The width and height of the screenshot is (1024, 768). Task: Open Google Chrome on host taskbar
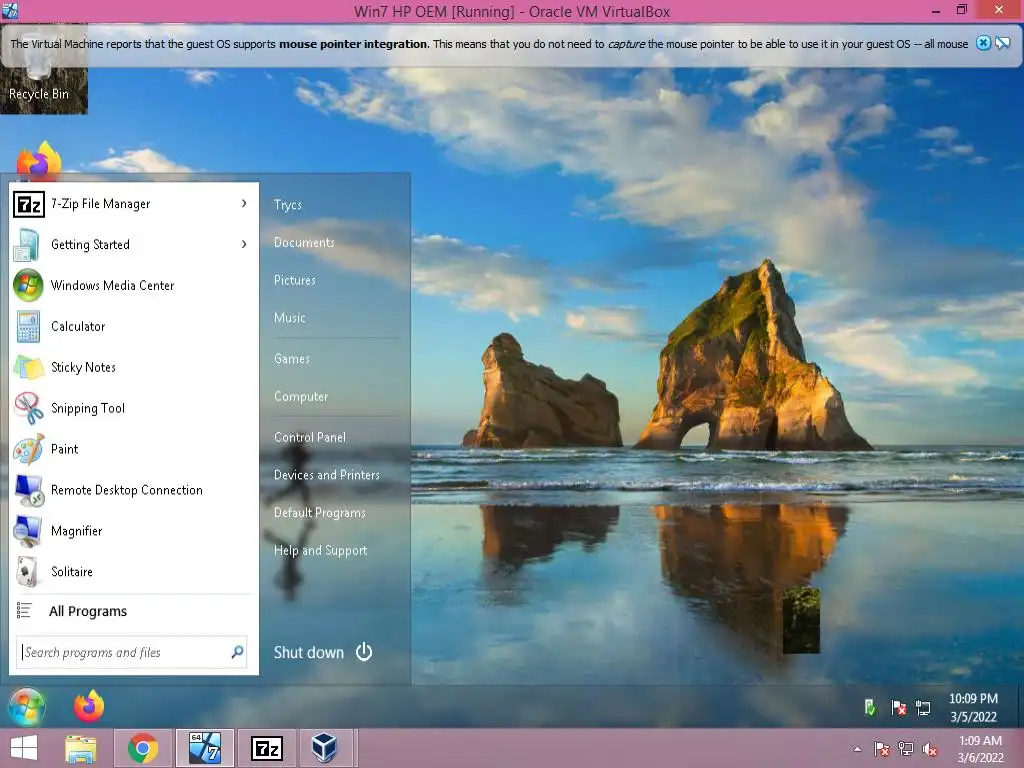[x=143, y=748]
